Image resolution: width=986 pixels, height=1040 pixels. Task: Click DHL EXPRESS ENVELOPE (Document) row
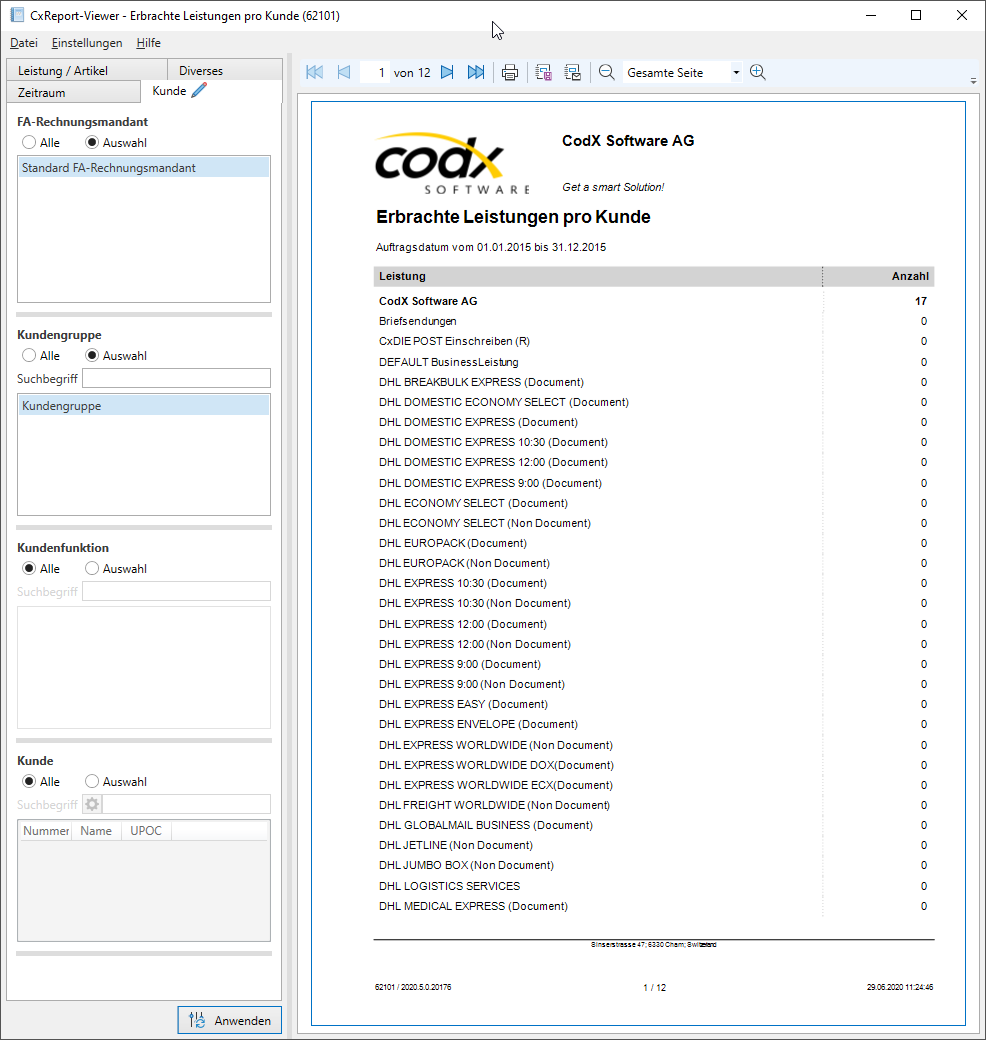pos(653,724)
